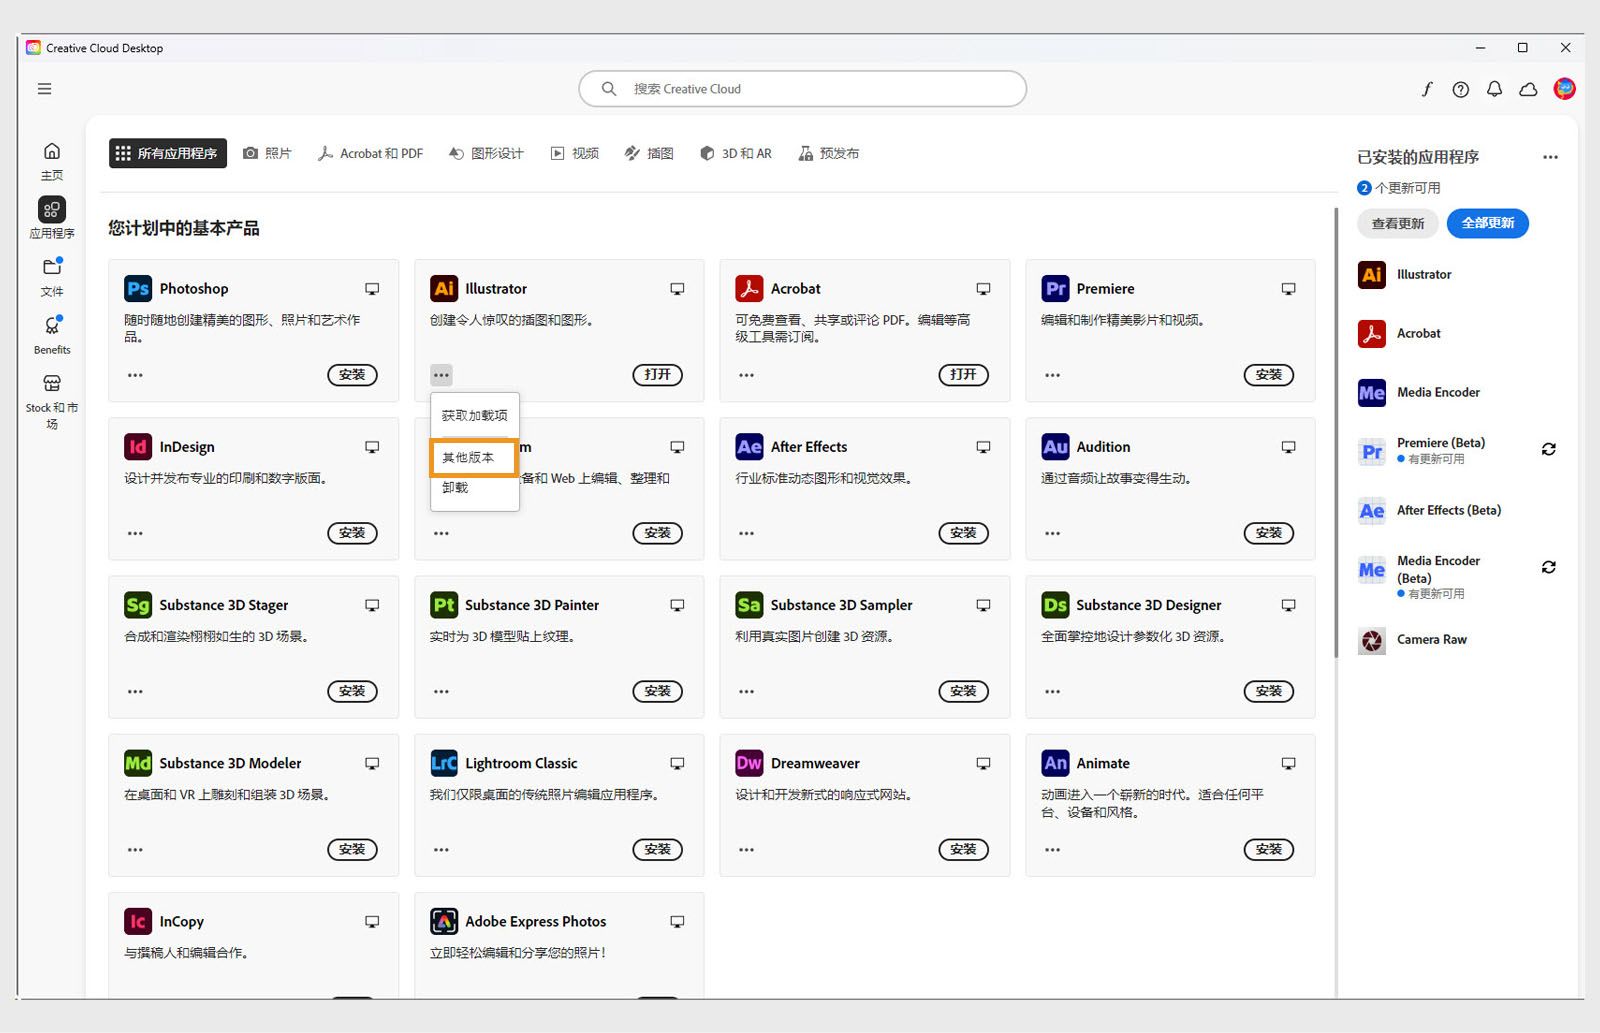Open Illustrator with the 打开 button
Viewport: 1600px width, 1033px height.
[658, 375]
